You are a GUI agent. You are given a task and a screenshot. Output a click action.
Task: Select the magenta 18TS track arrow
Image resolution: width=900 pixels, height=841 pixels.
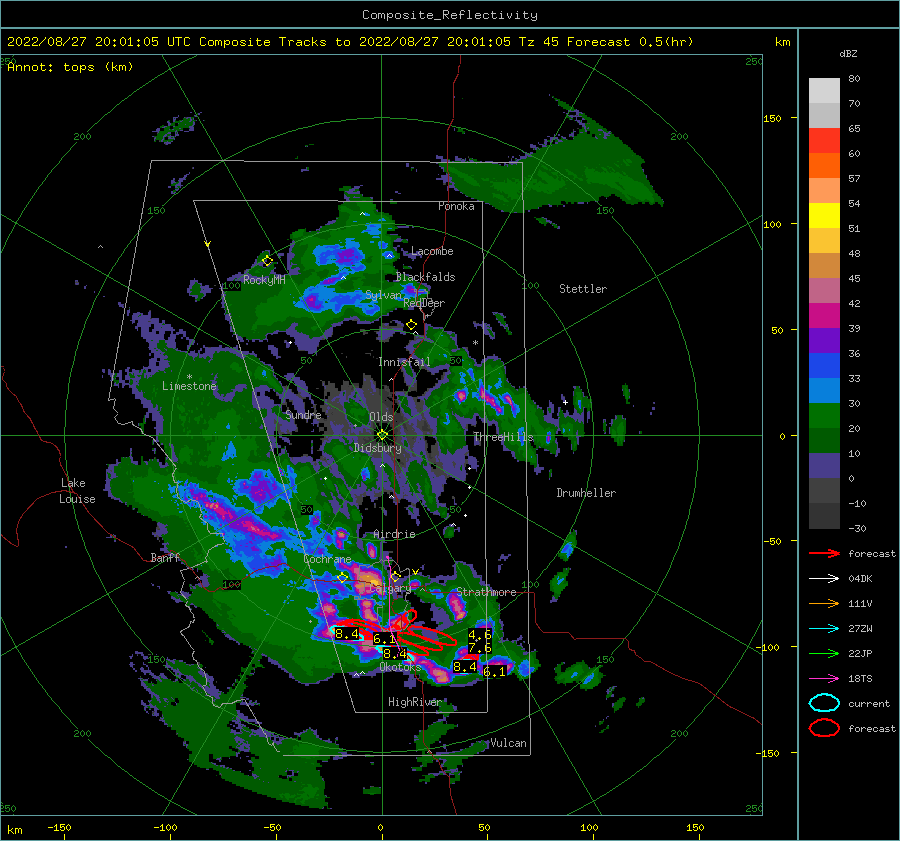(x=824, y=679)
